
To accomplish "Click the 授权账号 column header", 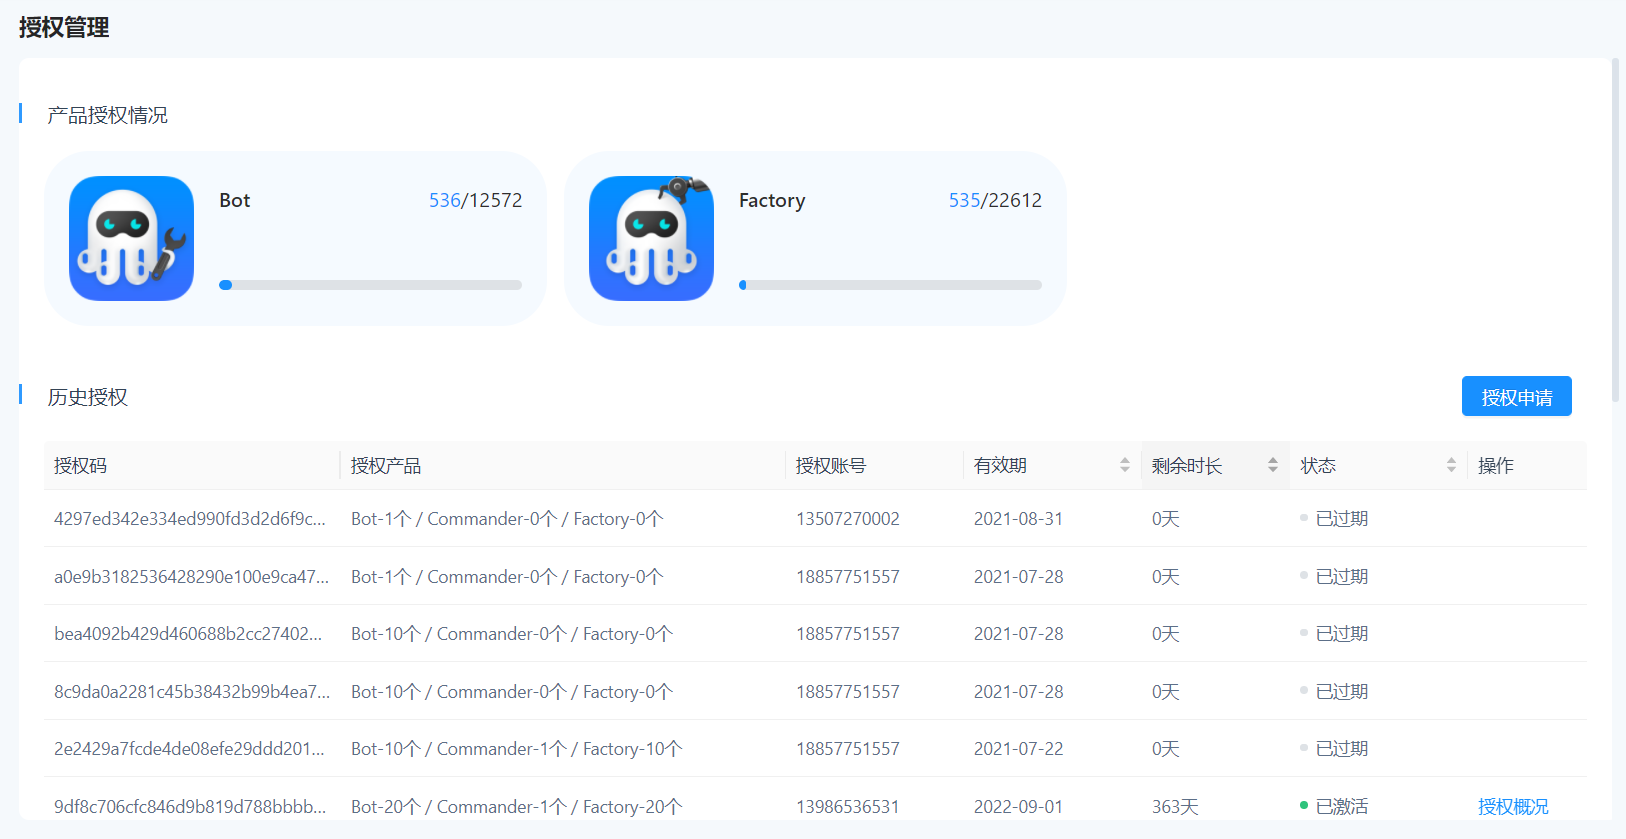I will pos(831,466).
